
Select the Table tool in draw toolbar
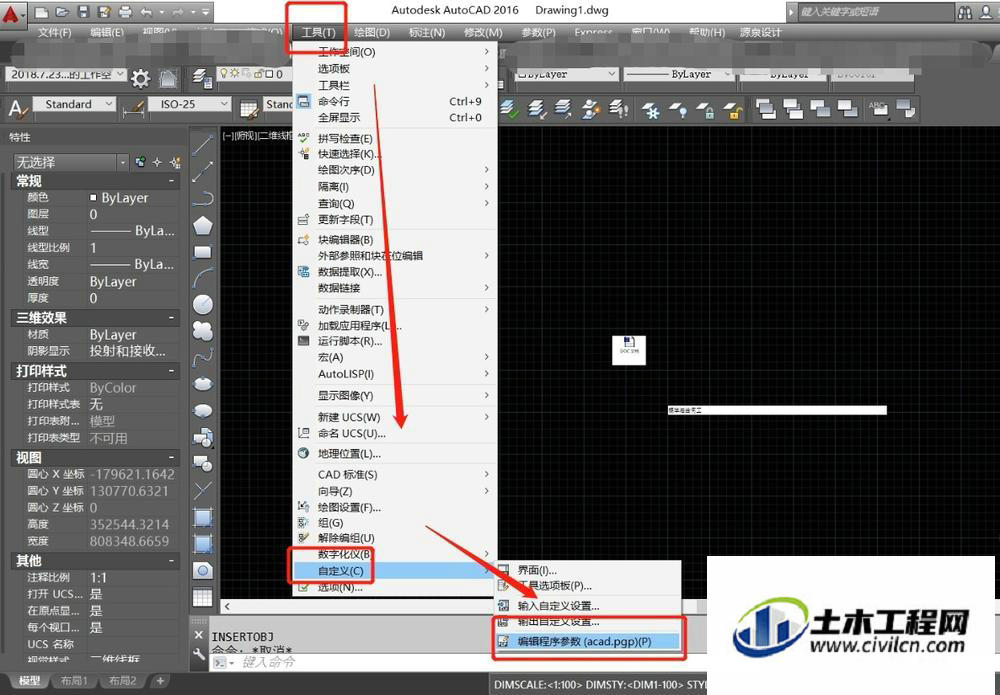click(x=203, y=597)
